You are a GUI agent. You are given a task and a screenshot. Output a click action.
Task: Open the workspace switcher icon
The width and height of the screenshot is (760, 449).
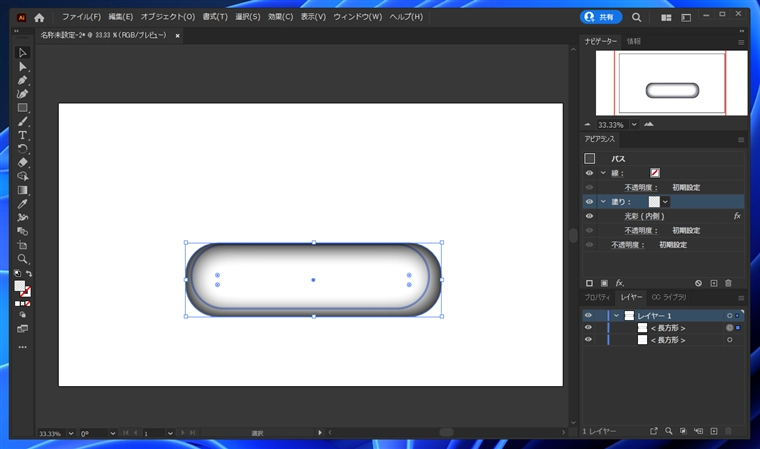tap(686, 17)
